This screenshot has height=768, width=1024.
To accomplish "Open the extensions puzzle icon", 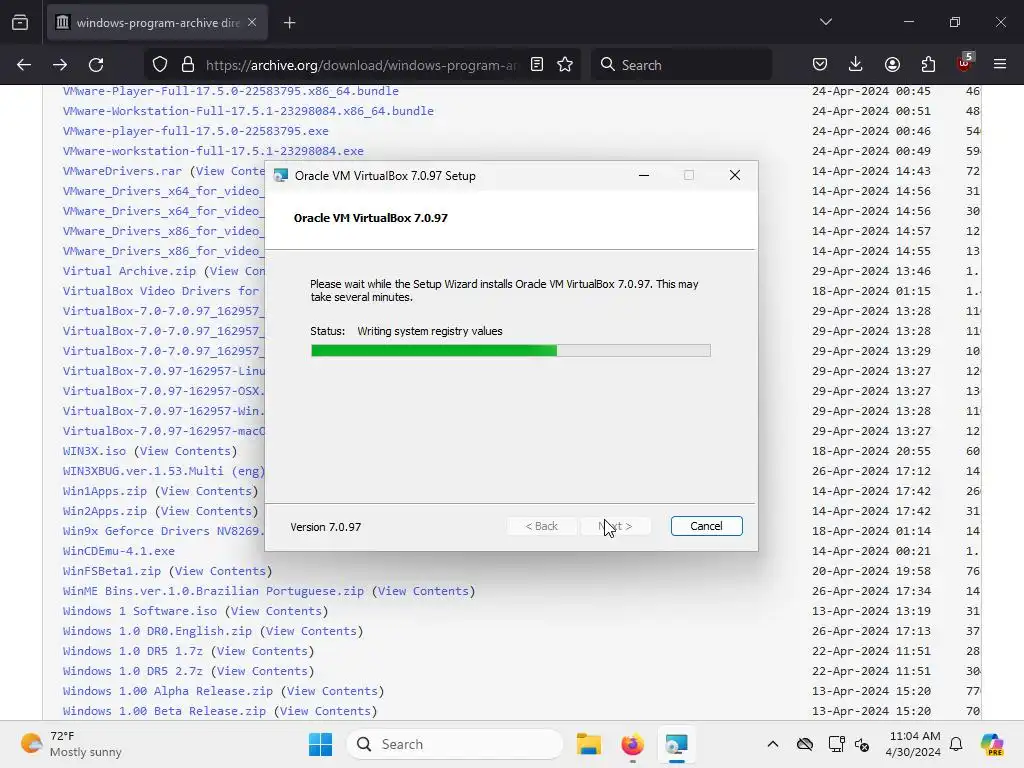I will pyautogui.click(x=928, y=64).
